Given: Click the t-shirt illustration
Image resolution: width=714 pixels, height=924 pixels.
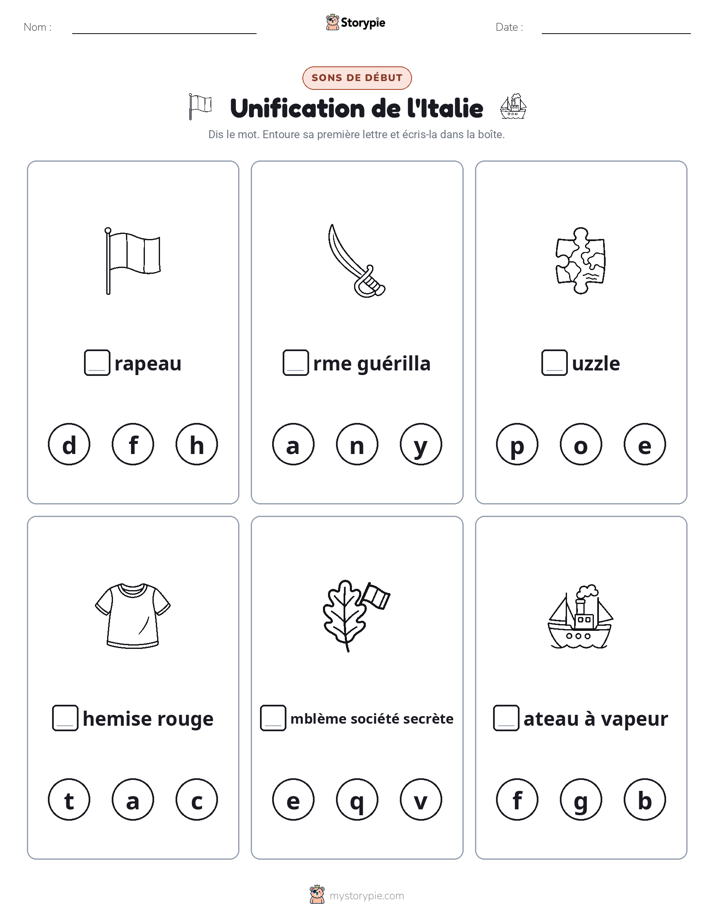Looking at the screenshot, I should (133, 616).
